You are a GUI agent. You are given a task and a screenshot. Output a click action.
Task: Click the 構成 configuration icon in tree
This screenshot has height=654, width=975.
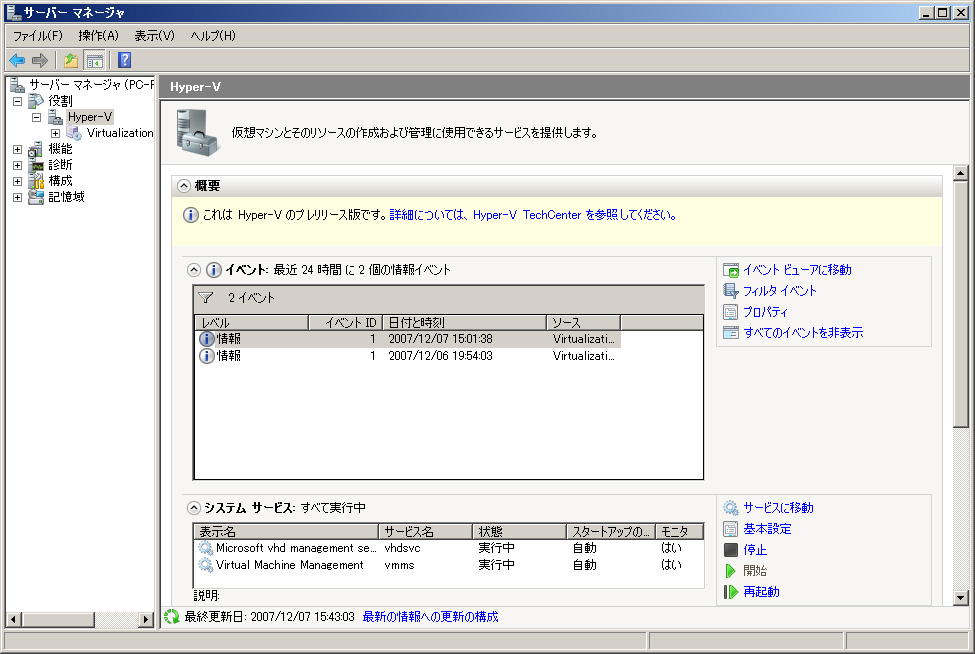(x=36, y=181)
